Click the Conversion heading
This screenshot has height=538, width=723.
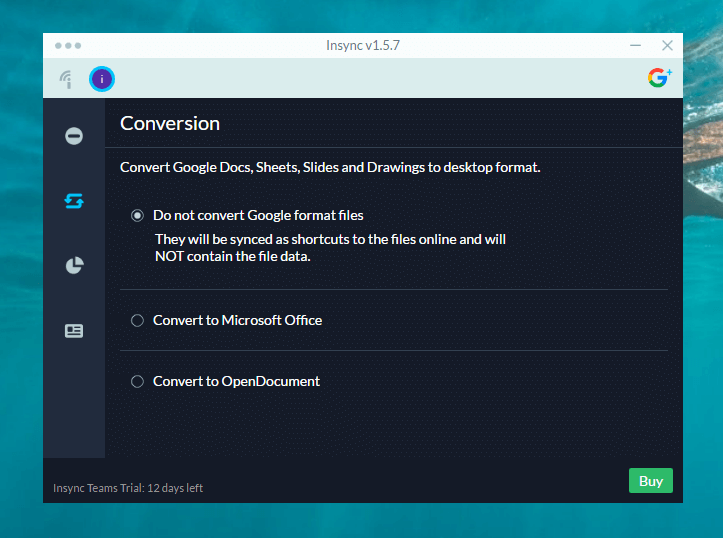click(x=170, y=124)
